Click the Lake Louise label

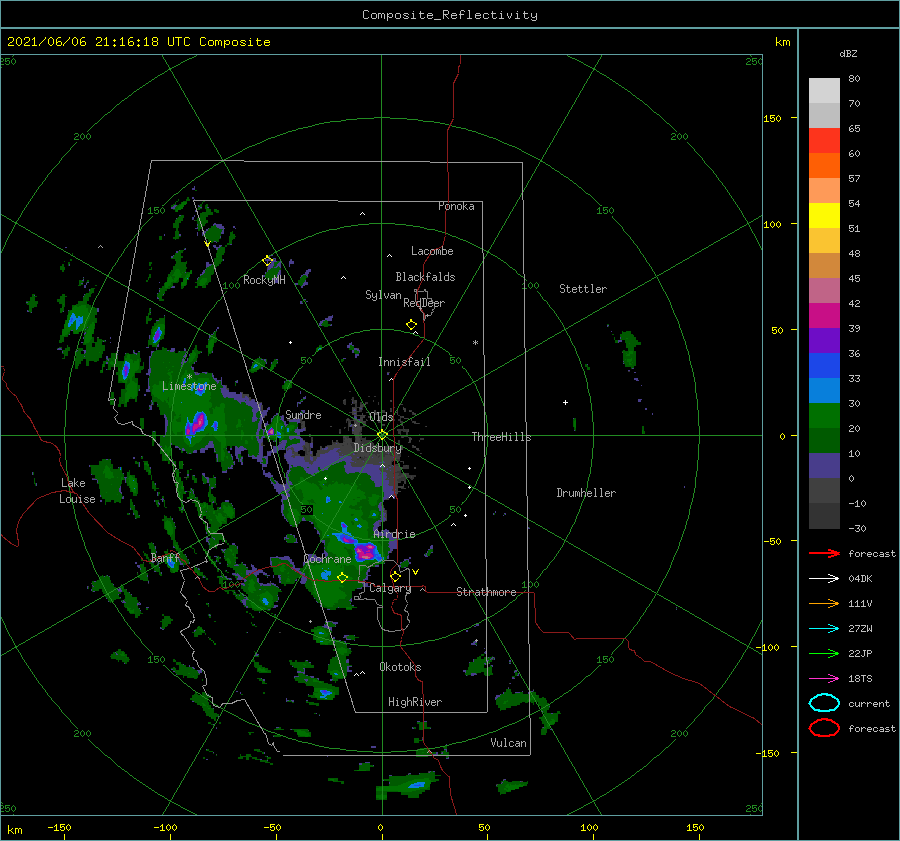point(77,491)
